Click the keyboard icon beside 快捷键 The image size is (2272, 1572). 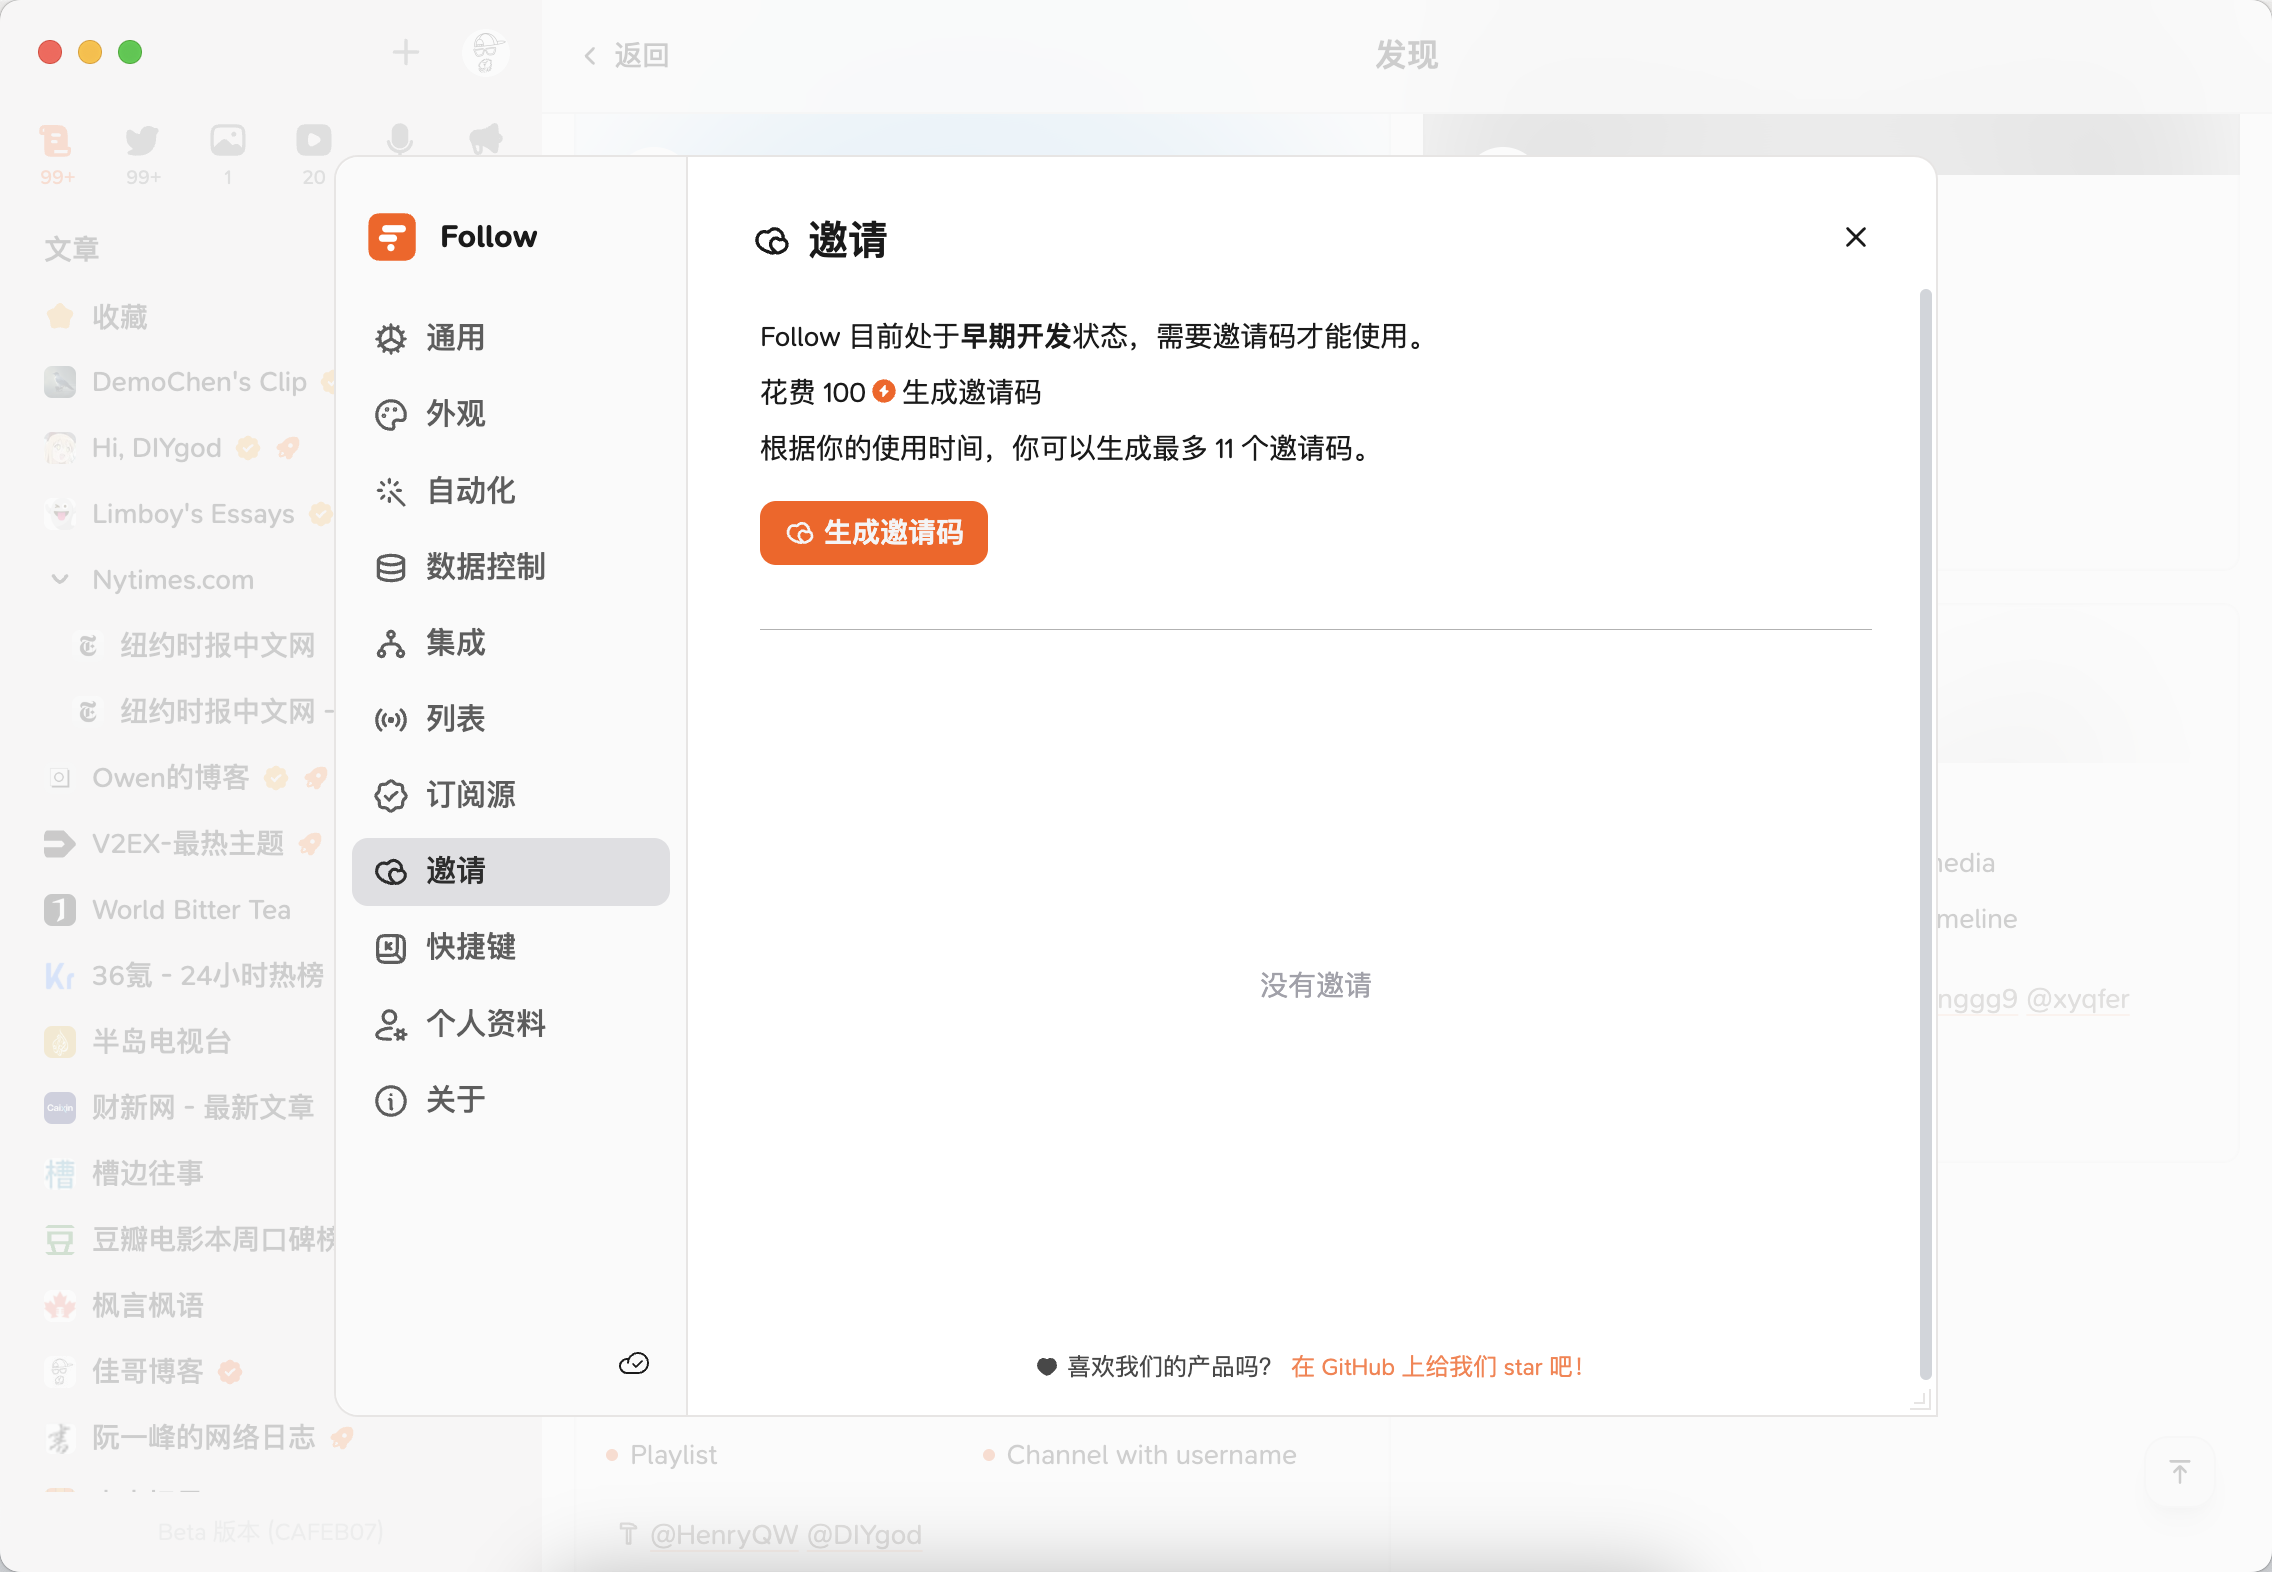391,948
